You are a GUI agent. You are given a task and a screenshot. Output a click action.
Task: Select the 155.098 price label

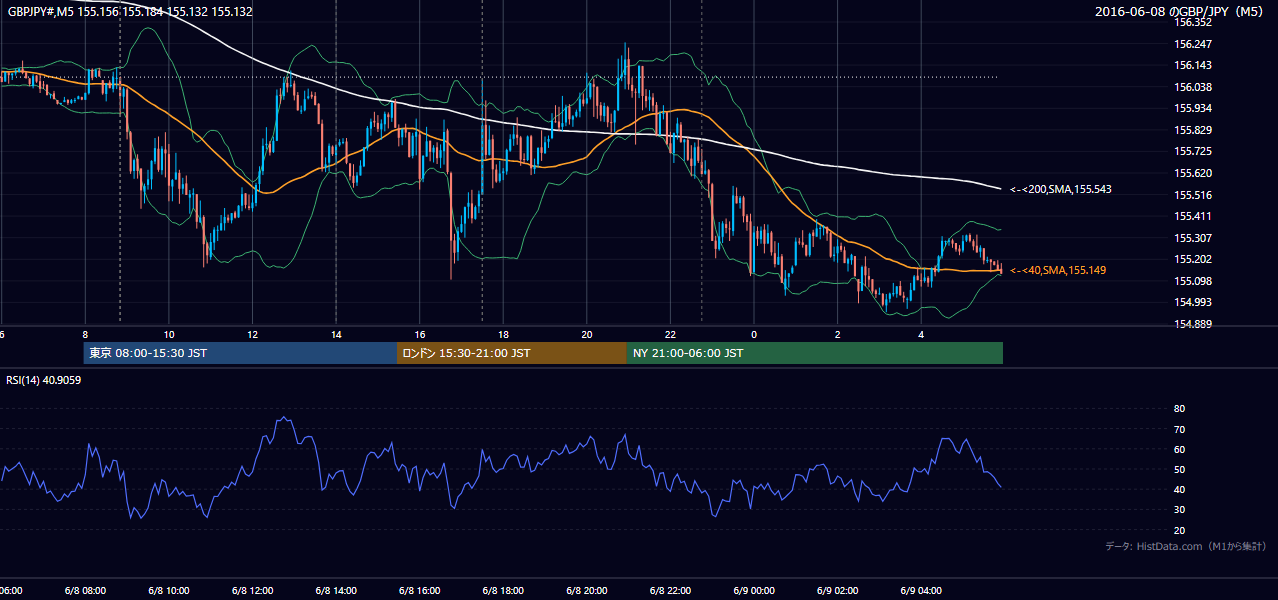[1193, 281]
